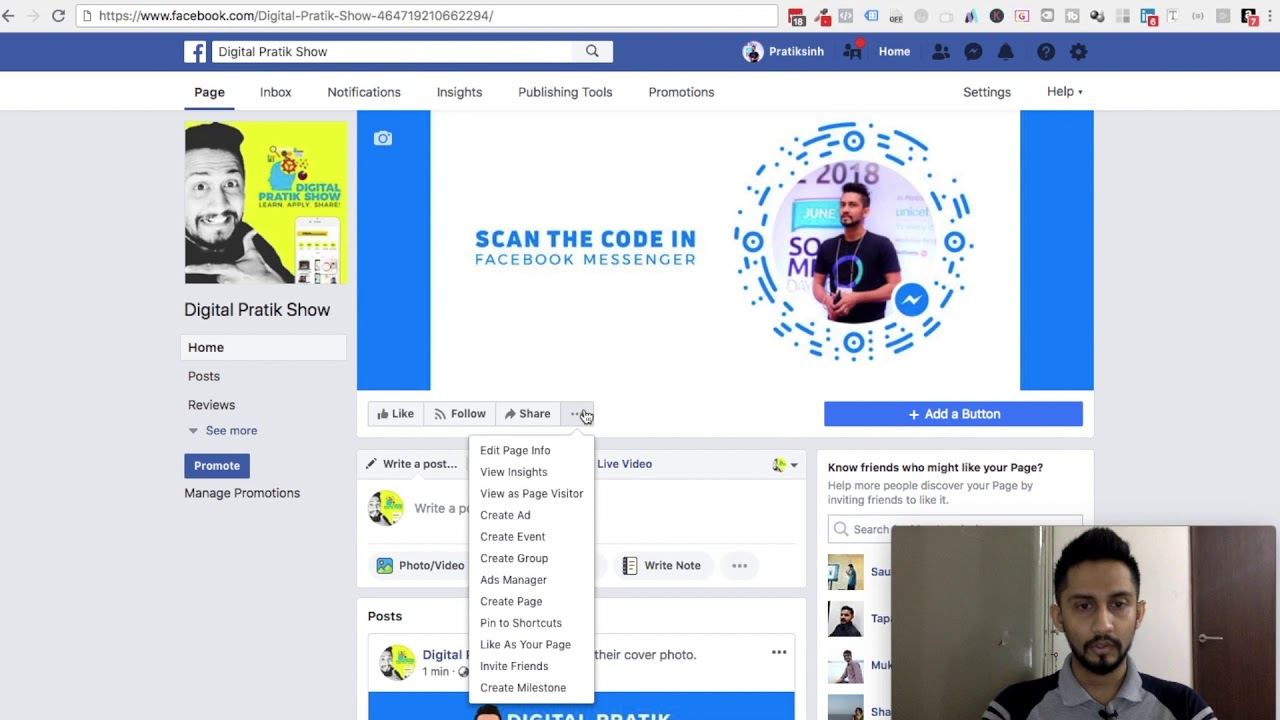1280x720 pixels.
Task: Open Publishing Tools tab
Action: tap(565, 92)
